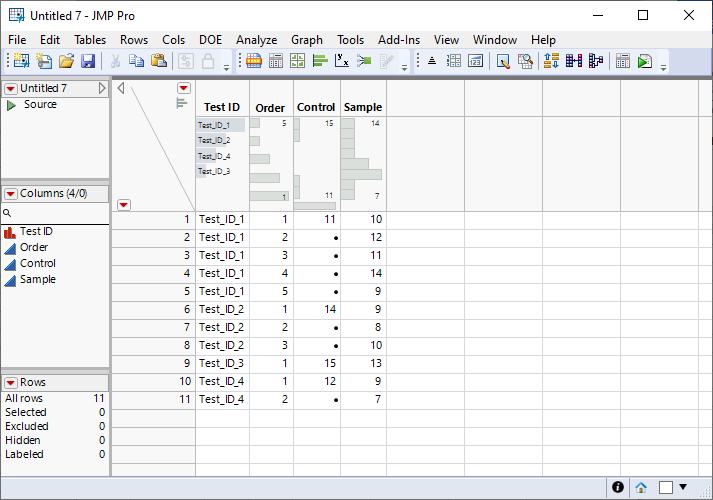Save the data table with the floppy icon
The width and height of the screenshot is (713, 500).
pos(88,61)
